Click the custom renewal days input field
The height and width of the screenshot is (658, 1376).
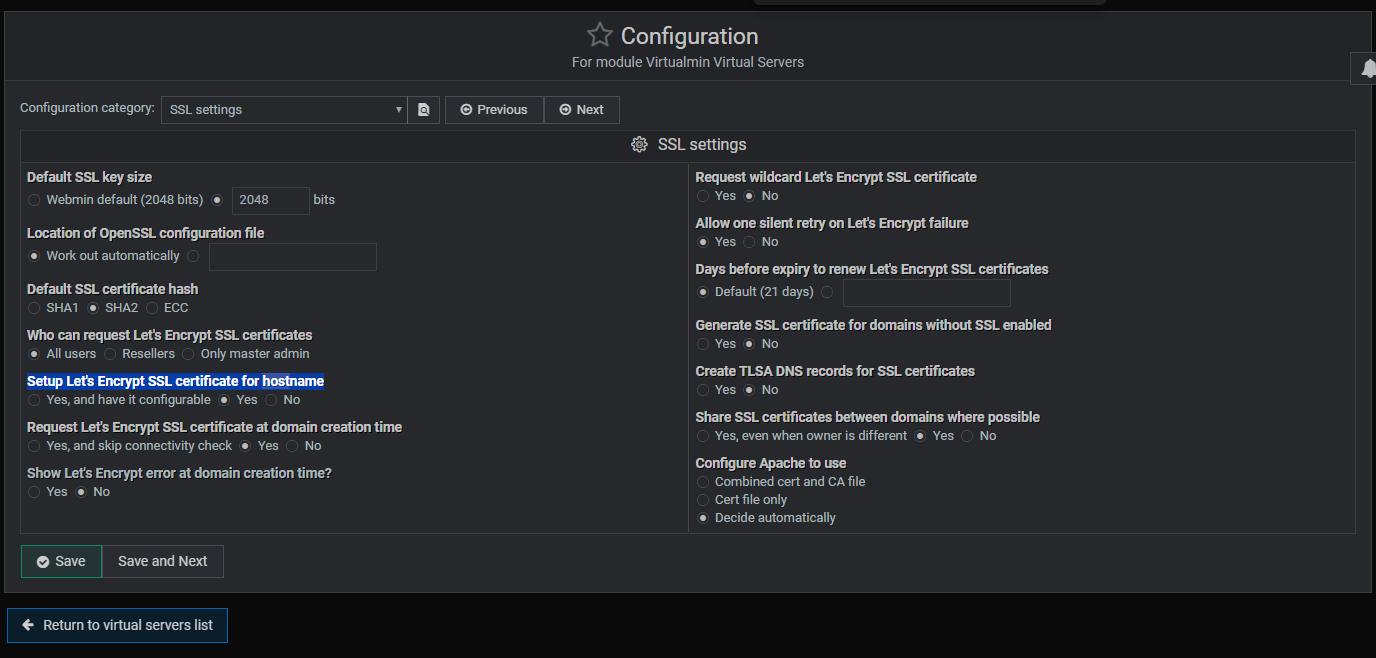click(927, 292)
